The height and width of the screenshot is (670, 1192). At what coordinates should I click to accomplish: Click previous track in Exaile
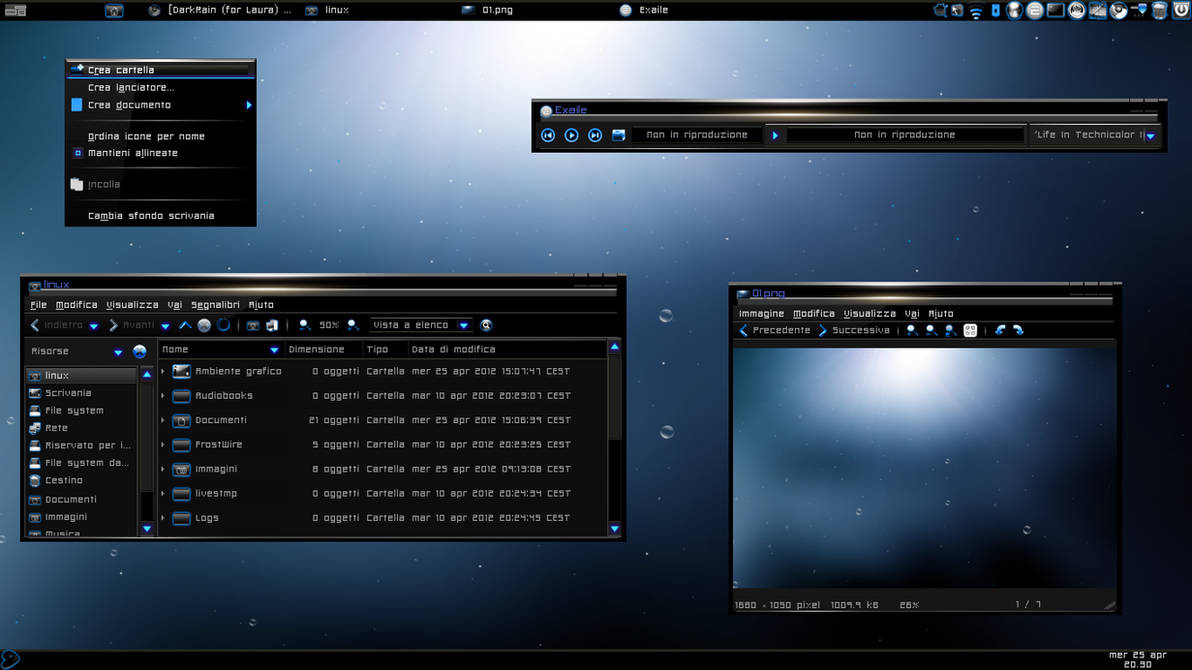click(548, 135)
